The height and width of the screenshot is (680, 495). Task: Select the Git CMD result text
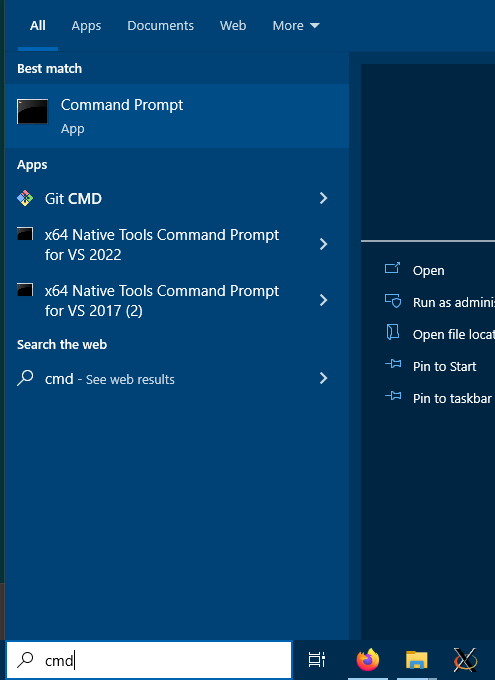click(x=73, y=199)
